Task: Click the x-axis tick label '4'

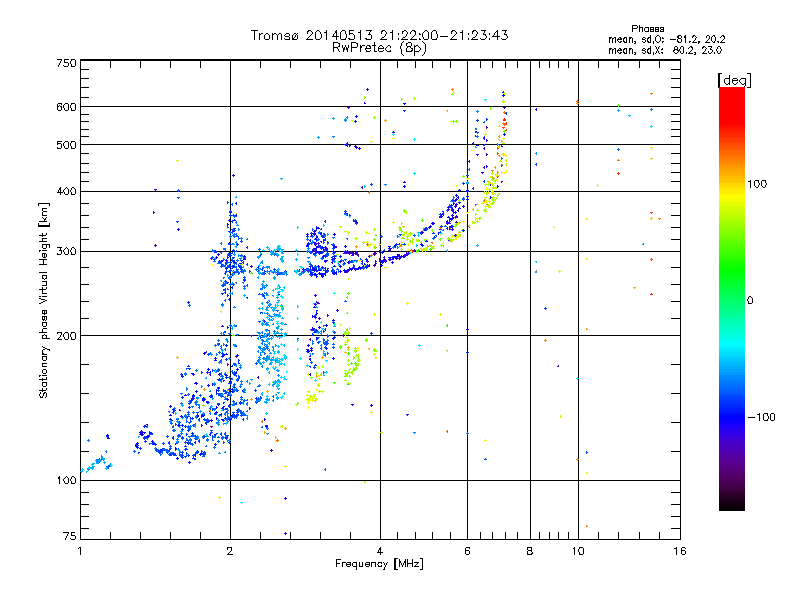Action: (x=380, y=551)
